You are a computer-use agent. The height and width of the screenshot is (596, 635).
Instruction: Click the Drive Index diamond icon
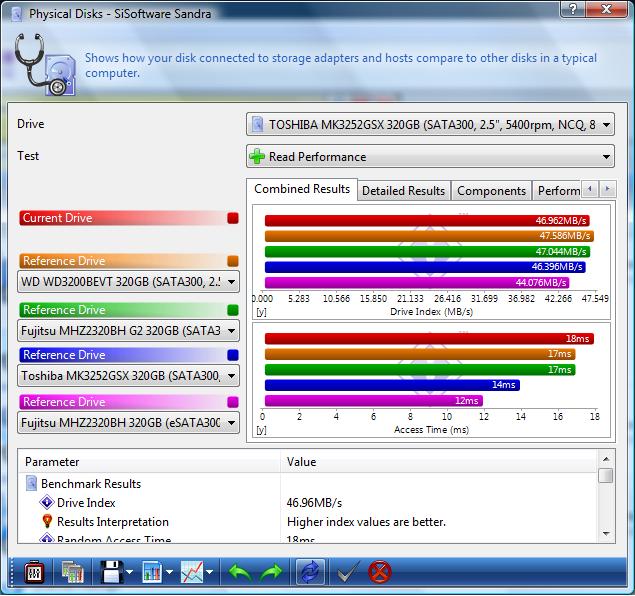[47, 502]
